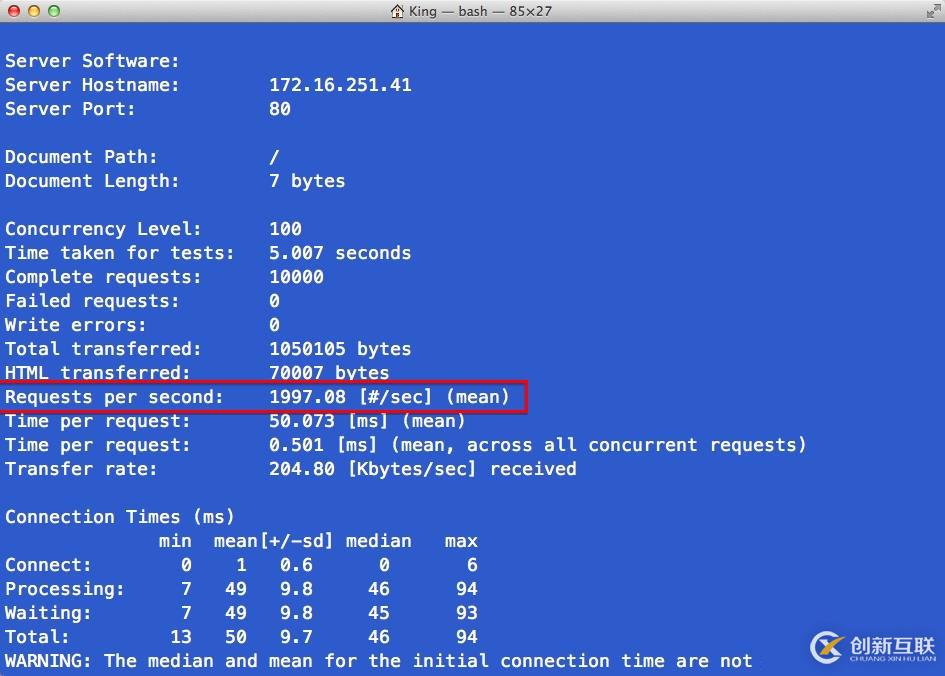Click the 'Transfer rate:' label

click(x=81, y=469)
